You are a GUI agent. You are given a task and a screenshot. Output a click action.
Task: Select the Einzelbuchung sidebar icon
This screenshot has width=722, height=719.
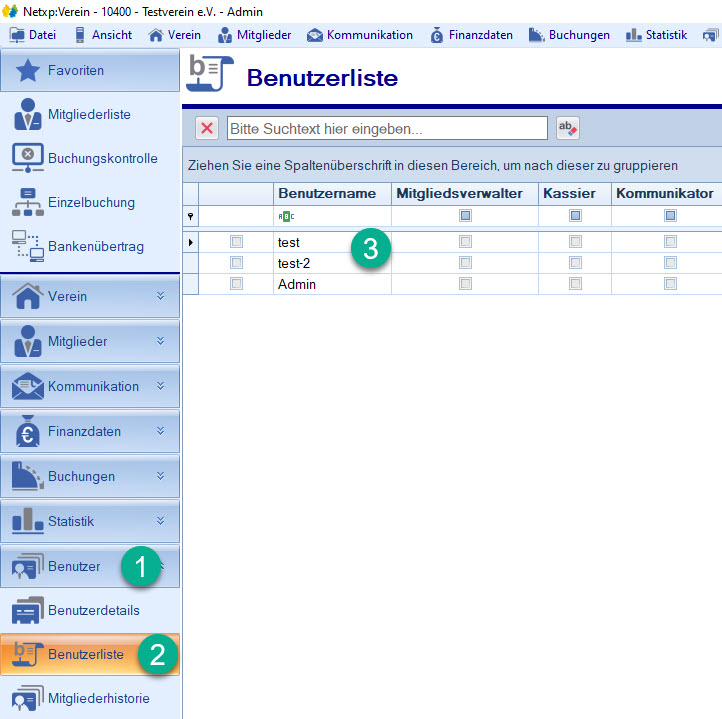28,202
